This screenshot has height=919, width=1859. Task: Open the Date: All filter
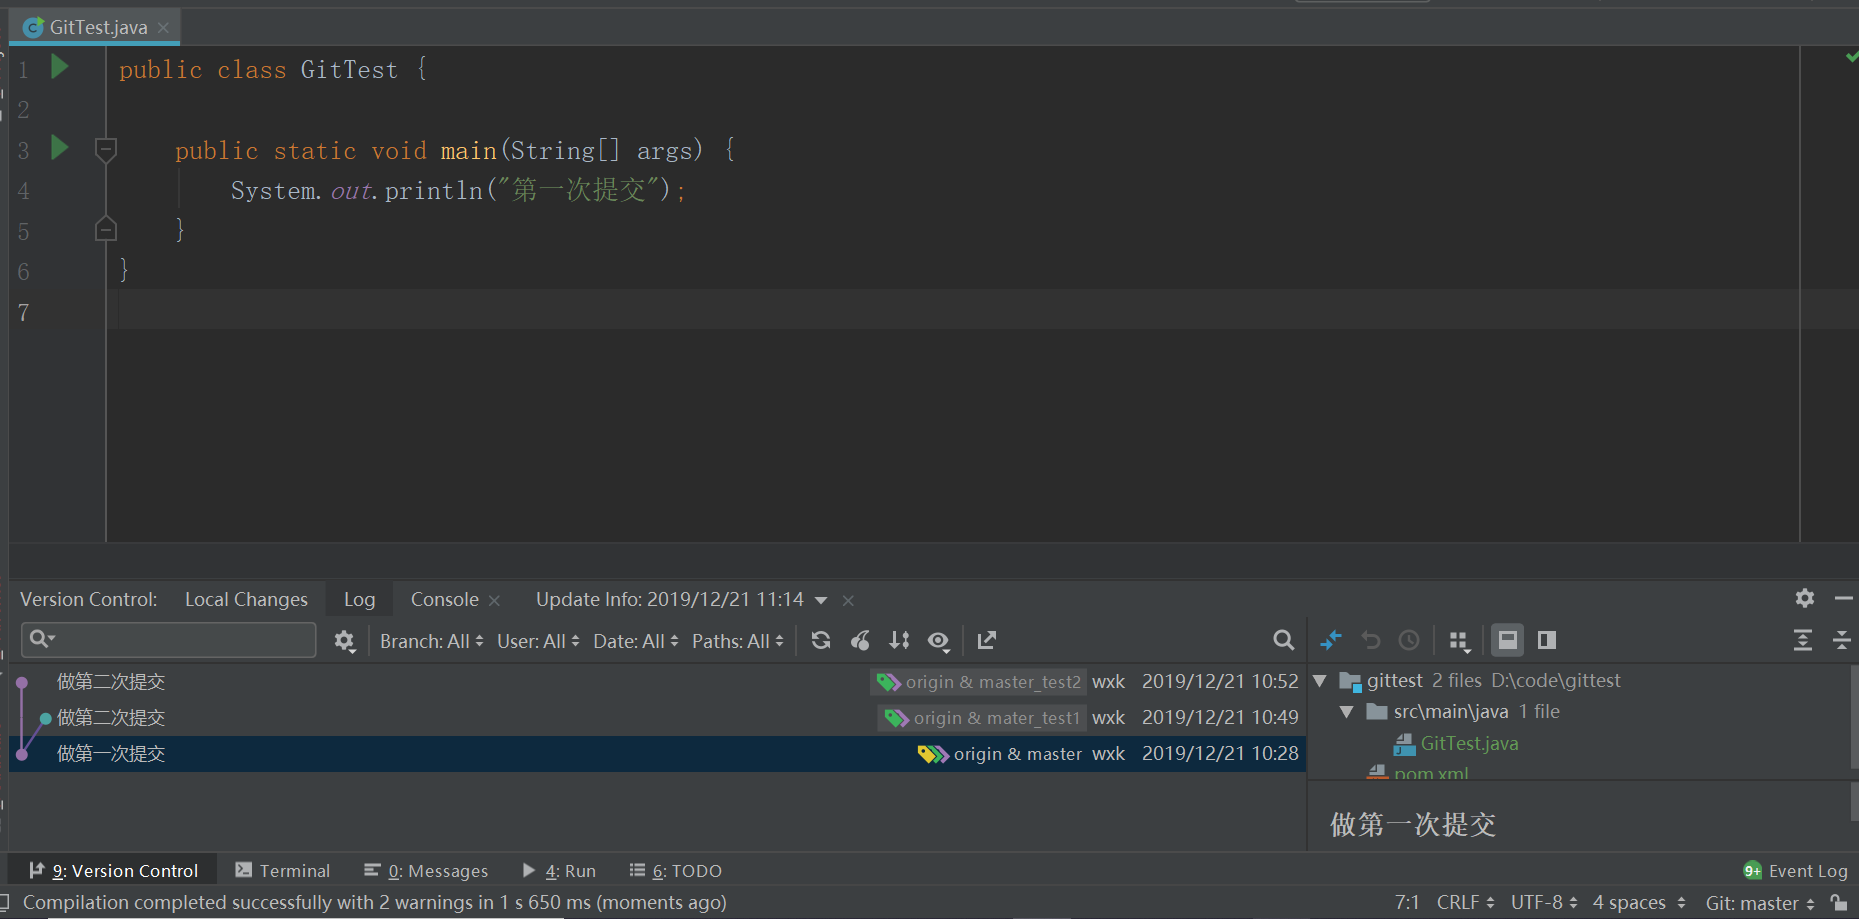[x=636, y=641]
